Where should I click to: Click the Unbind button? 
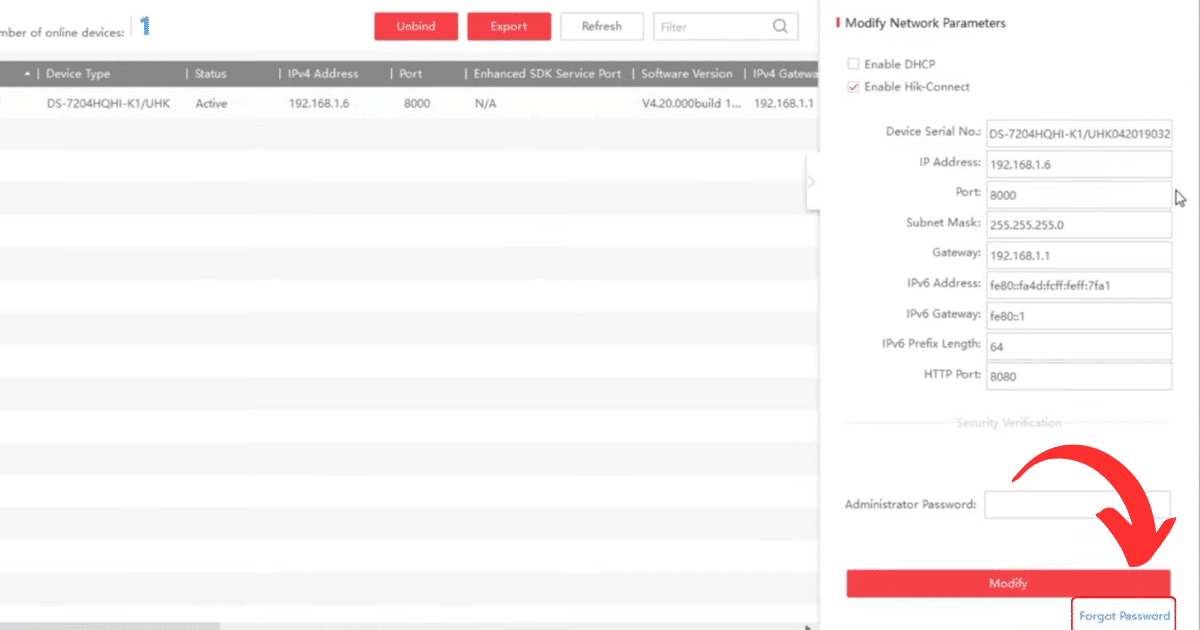tap(416, 27)
